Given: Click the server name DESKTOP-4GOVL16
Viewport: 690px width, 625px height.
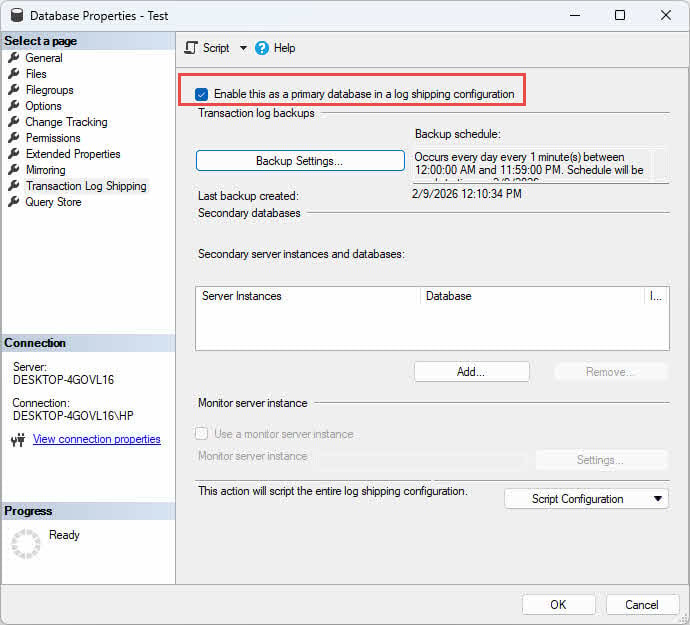Looking at the screenshot, I should [x=63, y=380].
